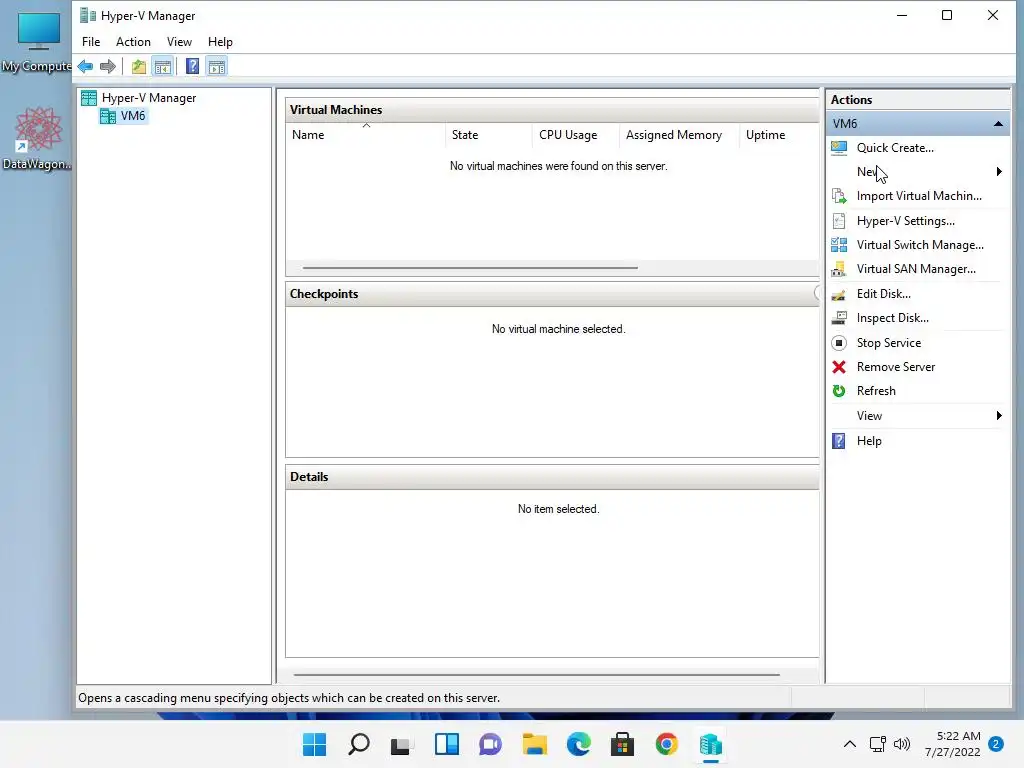Image resolution: width=1024 pixels, height=768 pixels.
Task: Click Import Virtual Machine... action
Action: 919,196
